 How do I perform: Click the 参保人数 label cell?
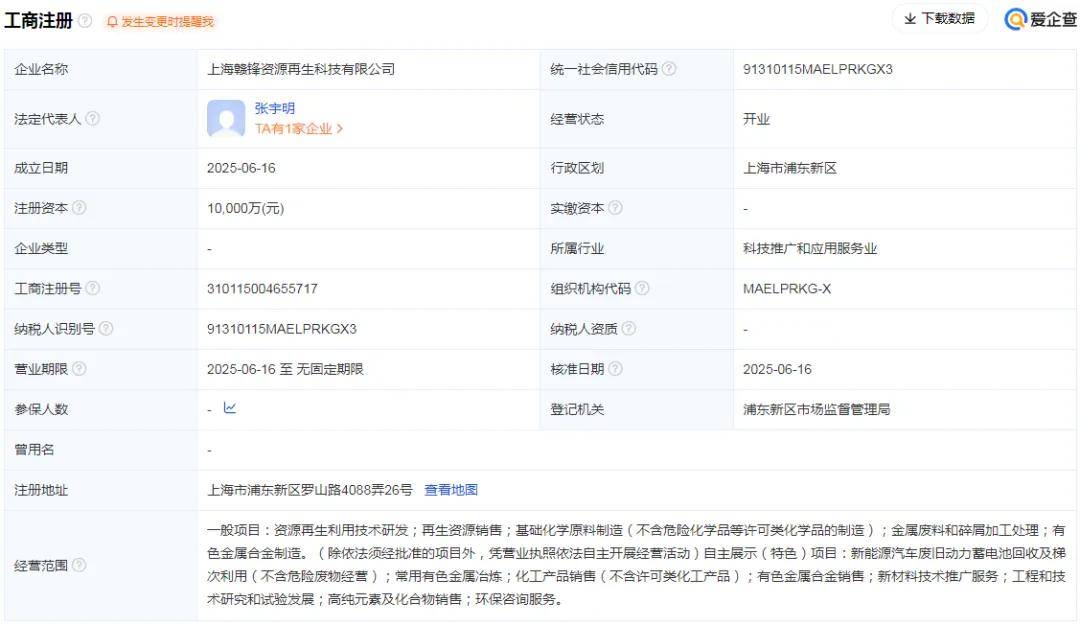pyautogui.click(x=101, y=409)
